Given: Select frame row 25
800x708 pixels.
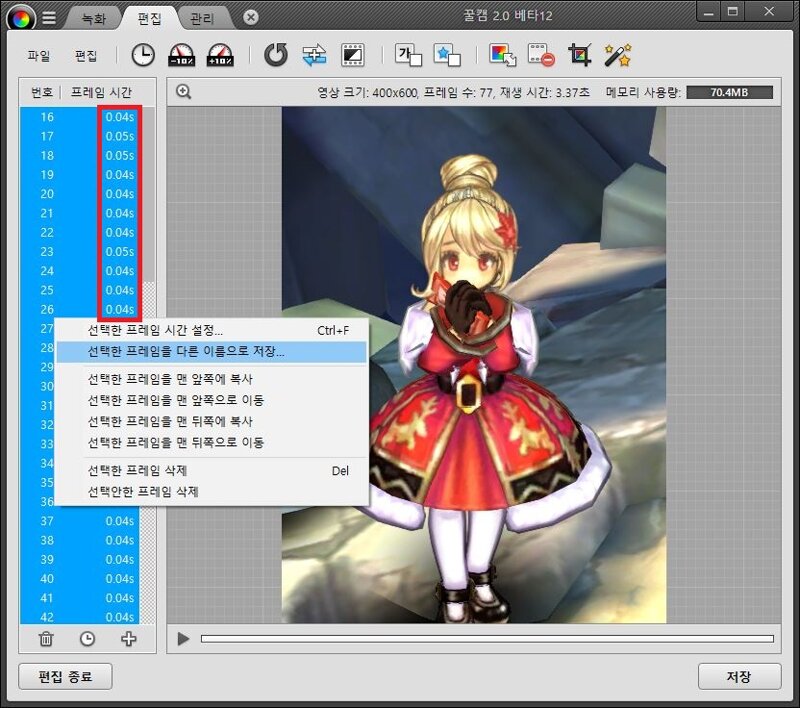Looking at the screenshot, I should point(80,290).
